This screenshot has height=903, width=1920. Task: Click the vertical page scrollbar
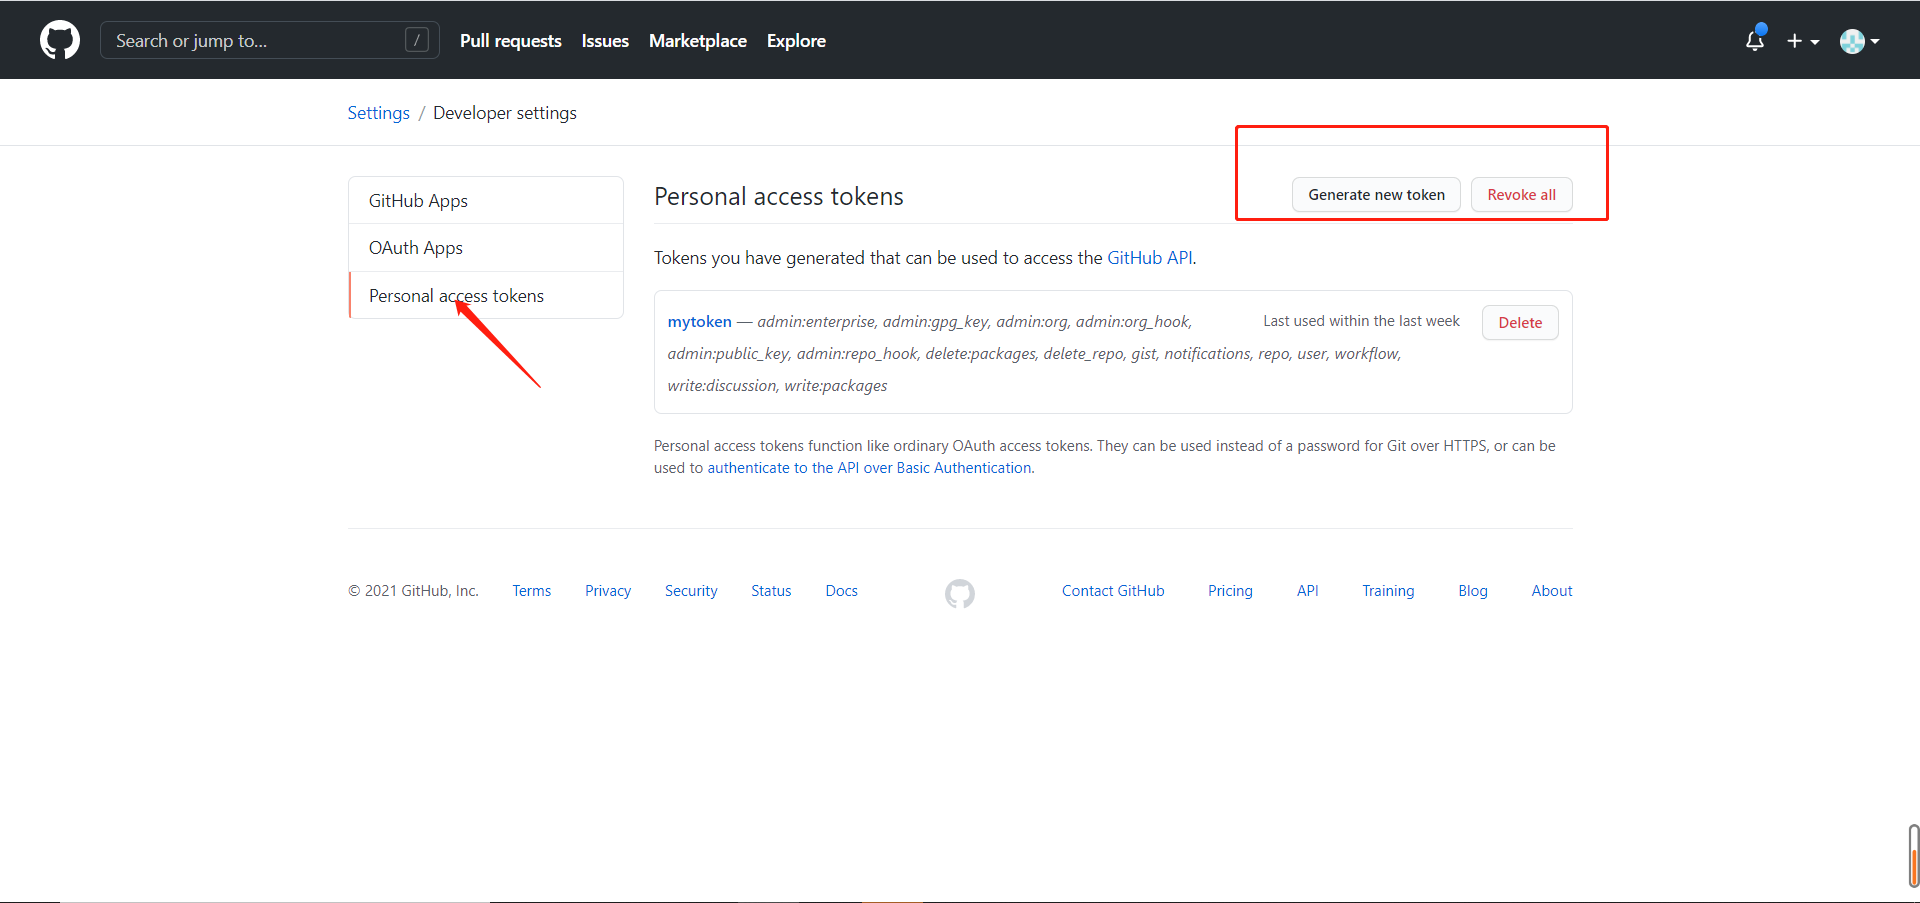[x=1913, y=856]
